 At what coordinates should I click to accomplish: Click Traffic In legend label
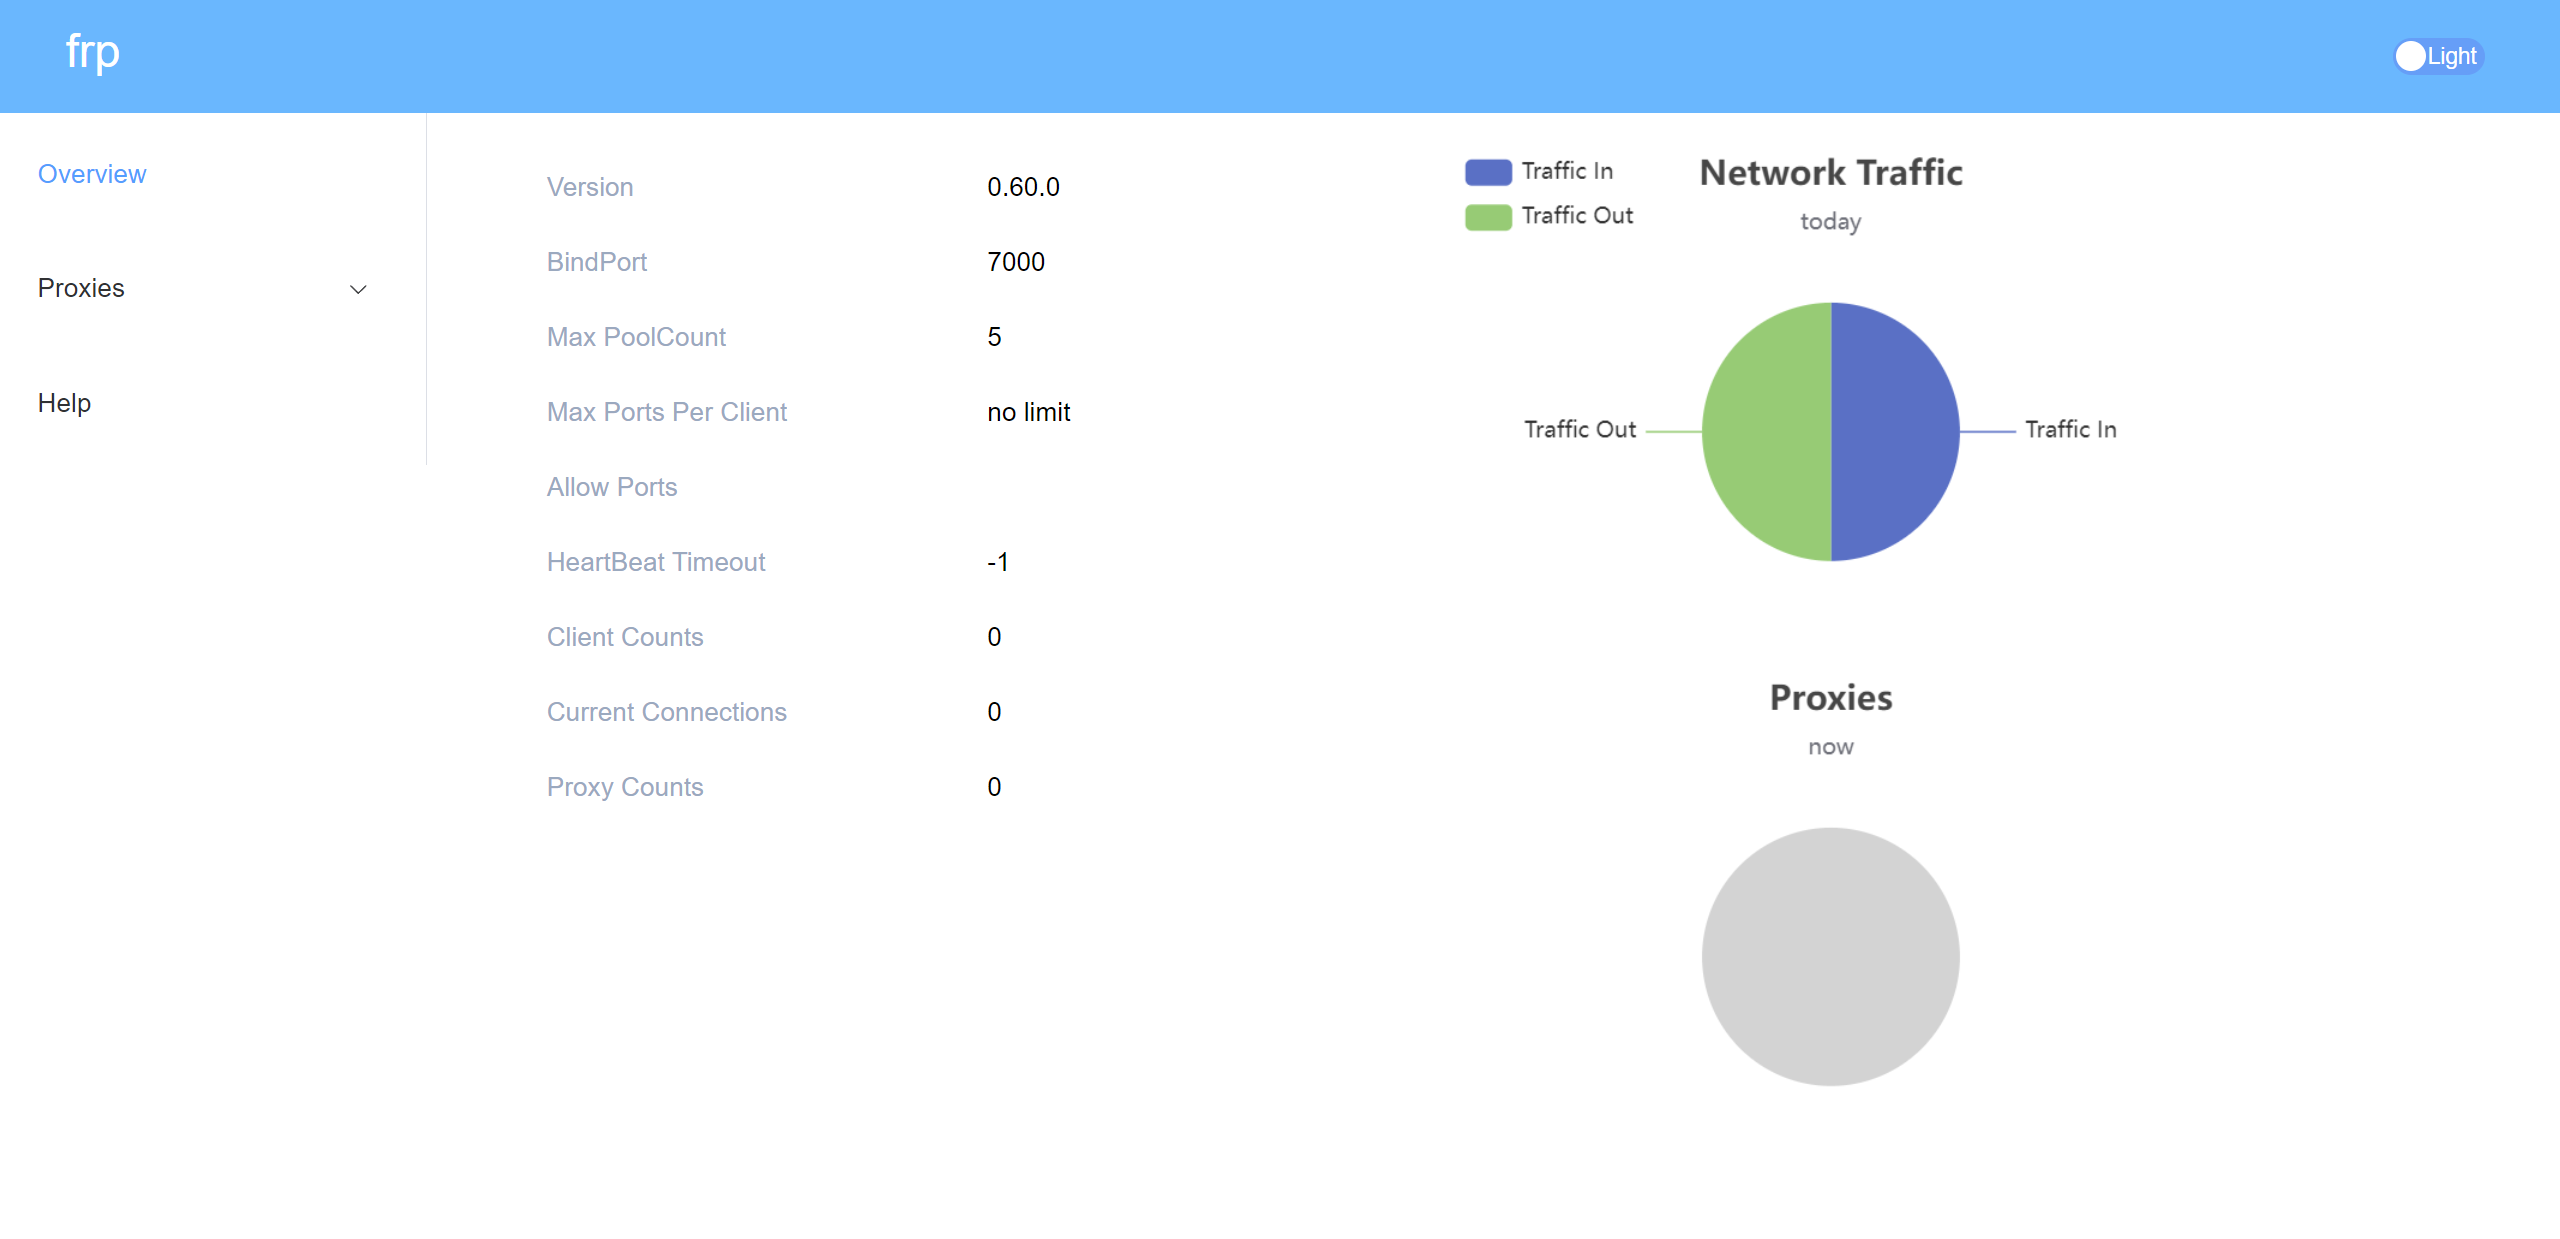[x=1566, y=171]
